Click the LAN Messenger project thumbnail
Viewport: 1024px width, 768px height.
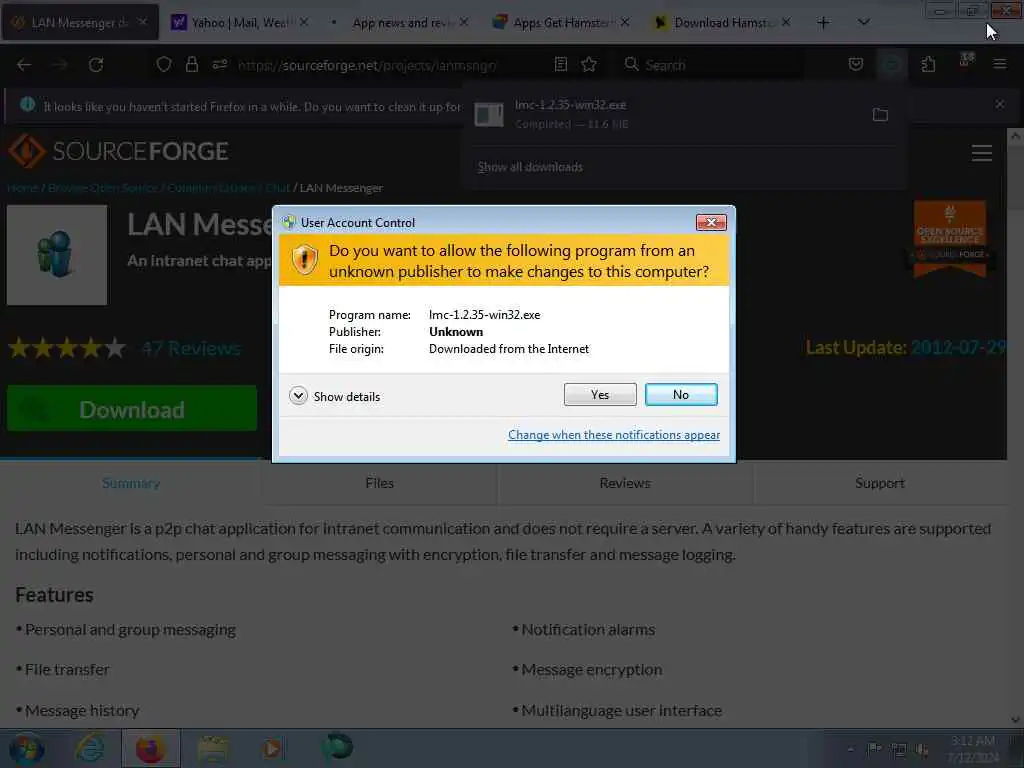tap(57, 255)
